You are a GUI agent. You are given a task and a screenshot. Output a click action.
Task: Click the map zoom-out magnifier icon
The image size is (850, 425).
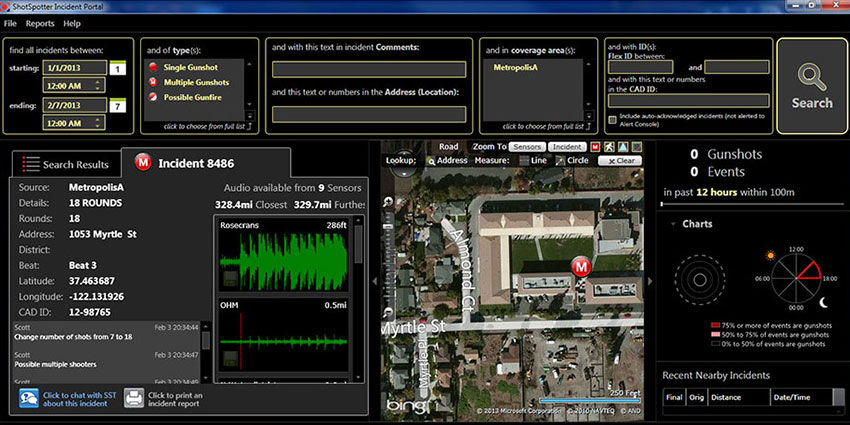pyautogui.click(x=388, y=312)
